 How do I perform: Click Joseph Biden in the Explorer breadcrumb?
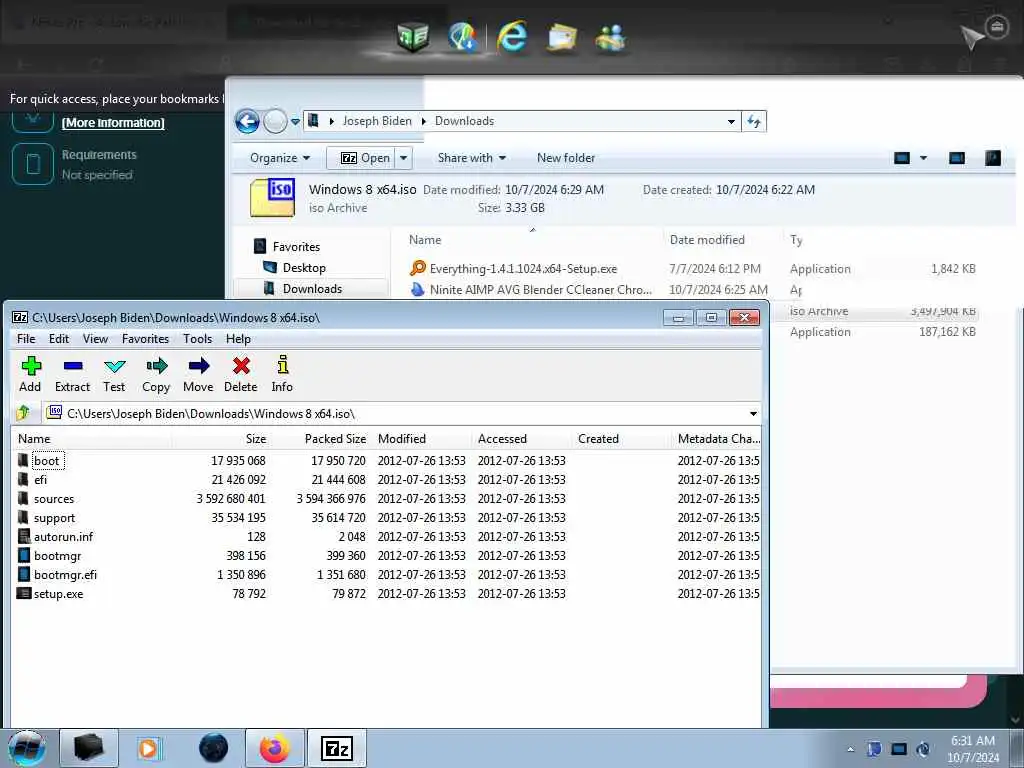click(x=377, y=121)
